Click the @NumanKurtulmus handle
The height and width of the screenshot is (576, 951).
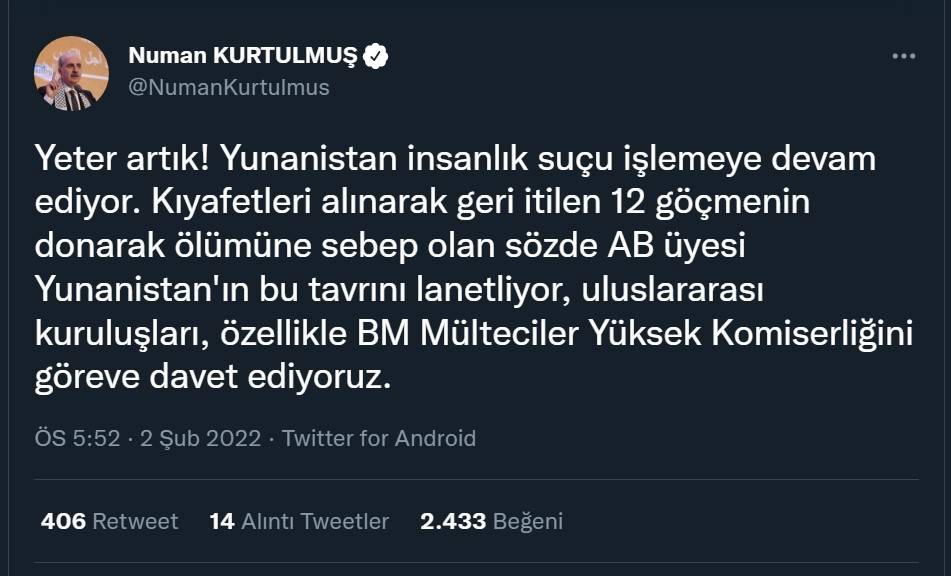tap(229, 87)
